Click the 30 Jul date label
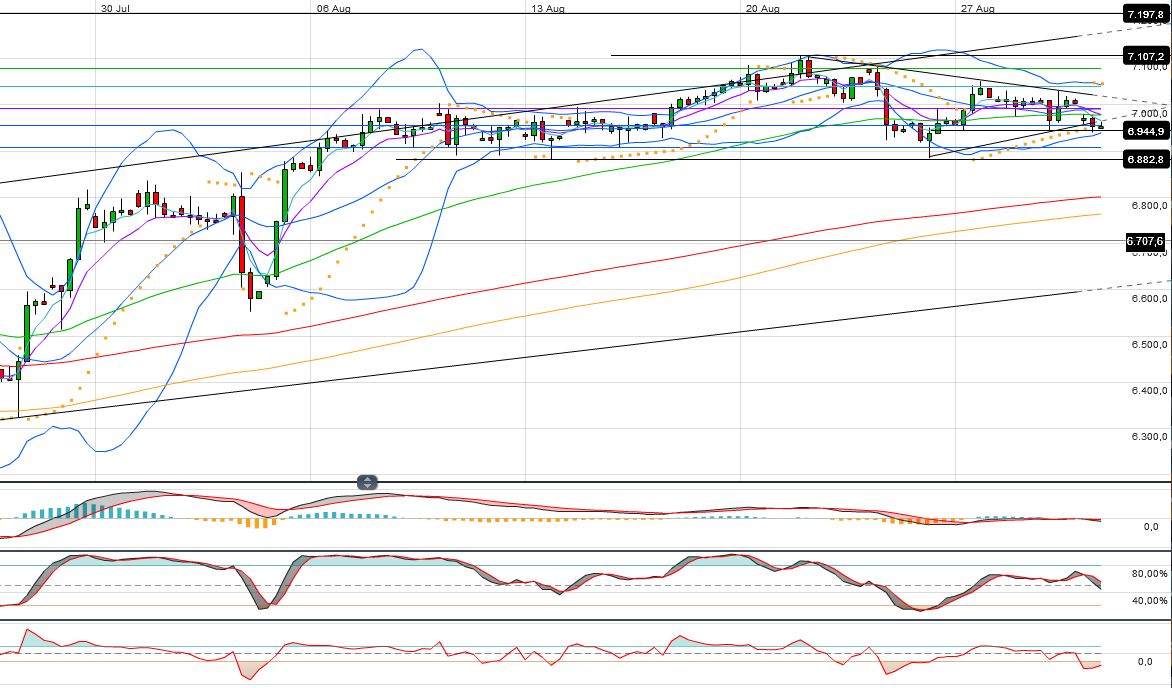1172x688 pixels. [x=117, y=9]
